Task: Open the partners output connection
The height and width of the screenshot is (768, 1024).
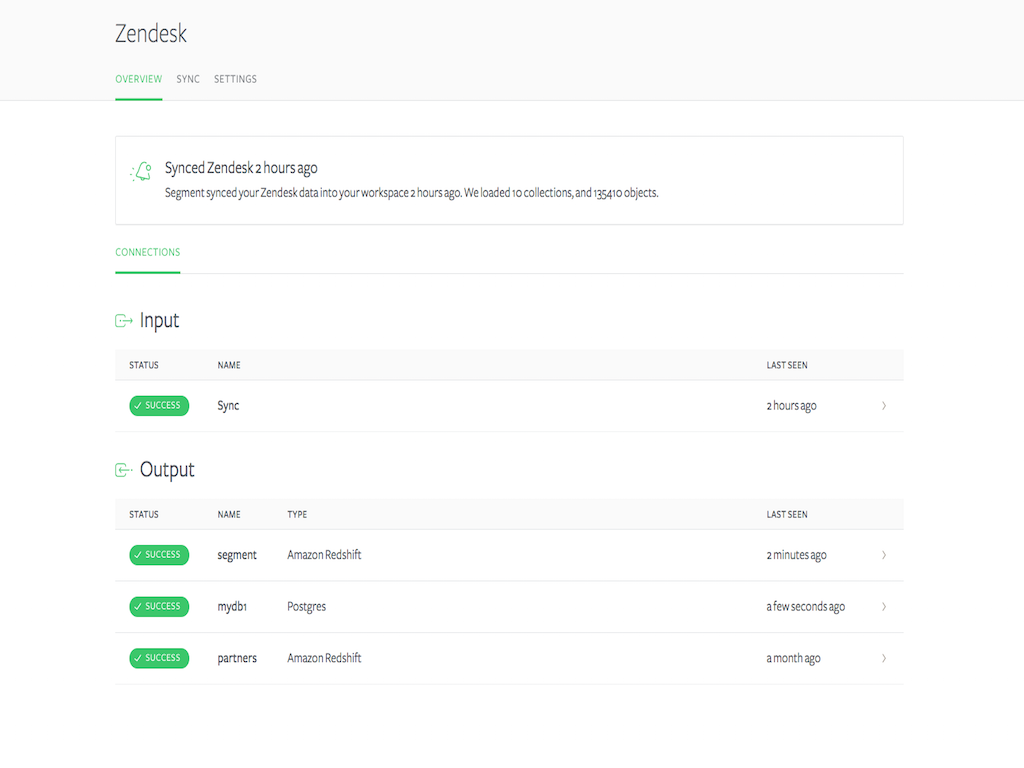Action: pos(237,659)
